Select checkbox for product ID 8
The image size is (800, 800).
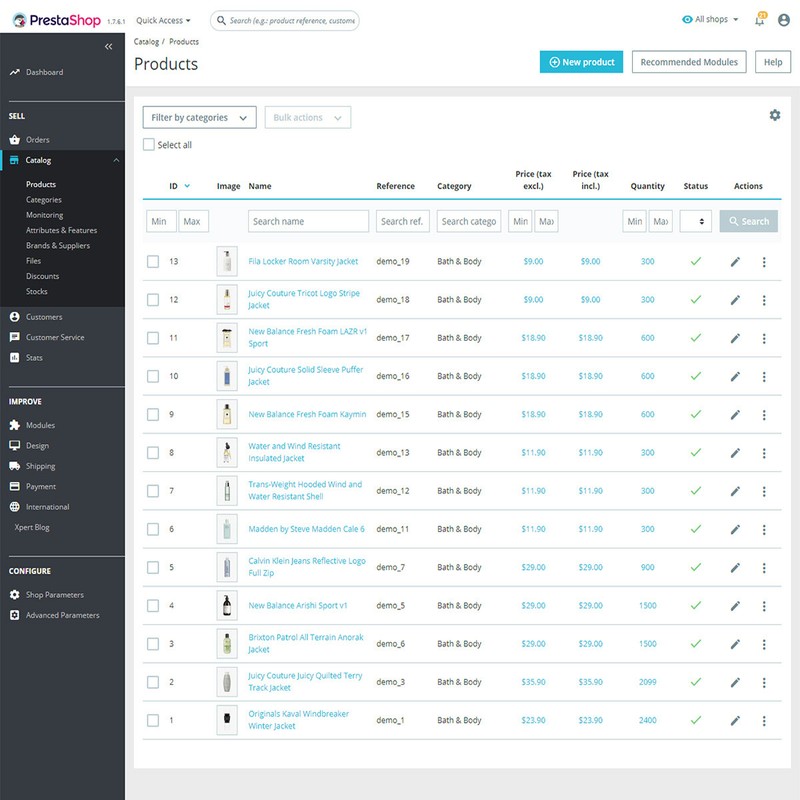[x=153, y=453]
